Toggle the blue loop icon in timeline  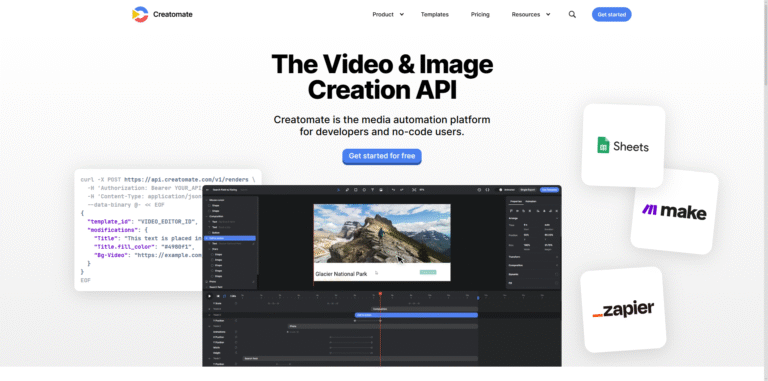coord(224,296)
